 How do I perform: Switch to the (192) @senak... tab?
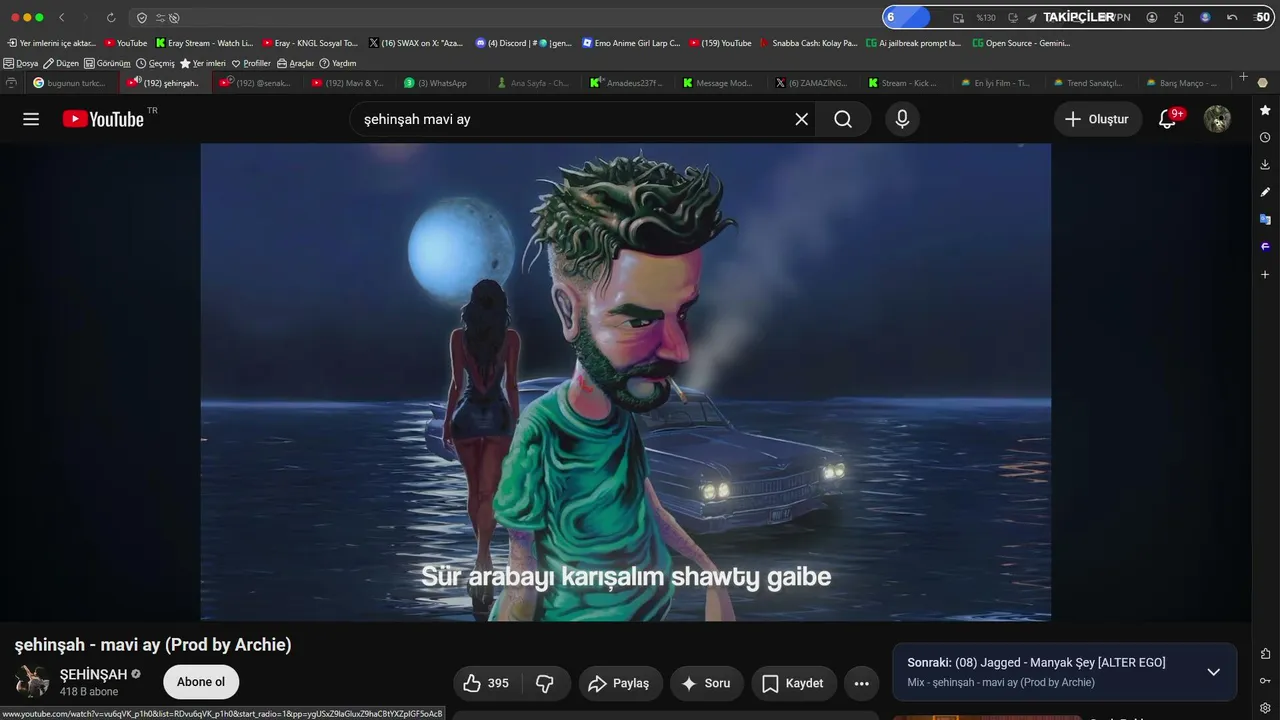pos(259,83)
